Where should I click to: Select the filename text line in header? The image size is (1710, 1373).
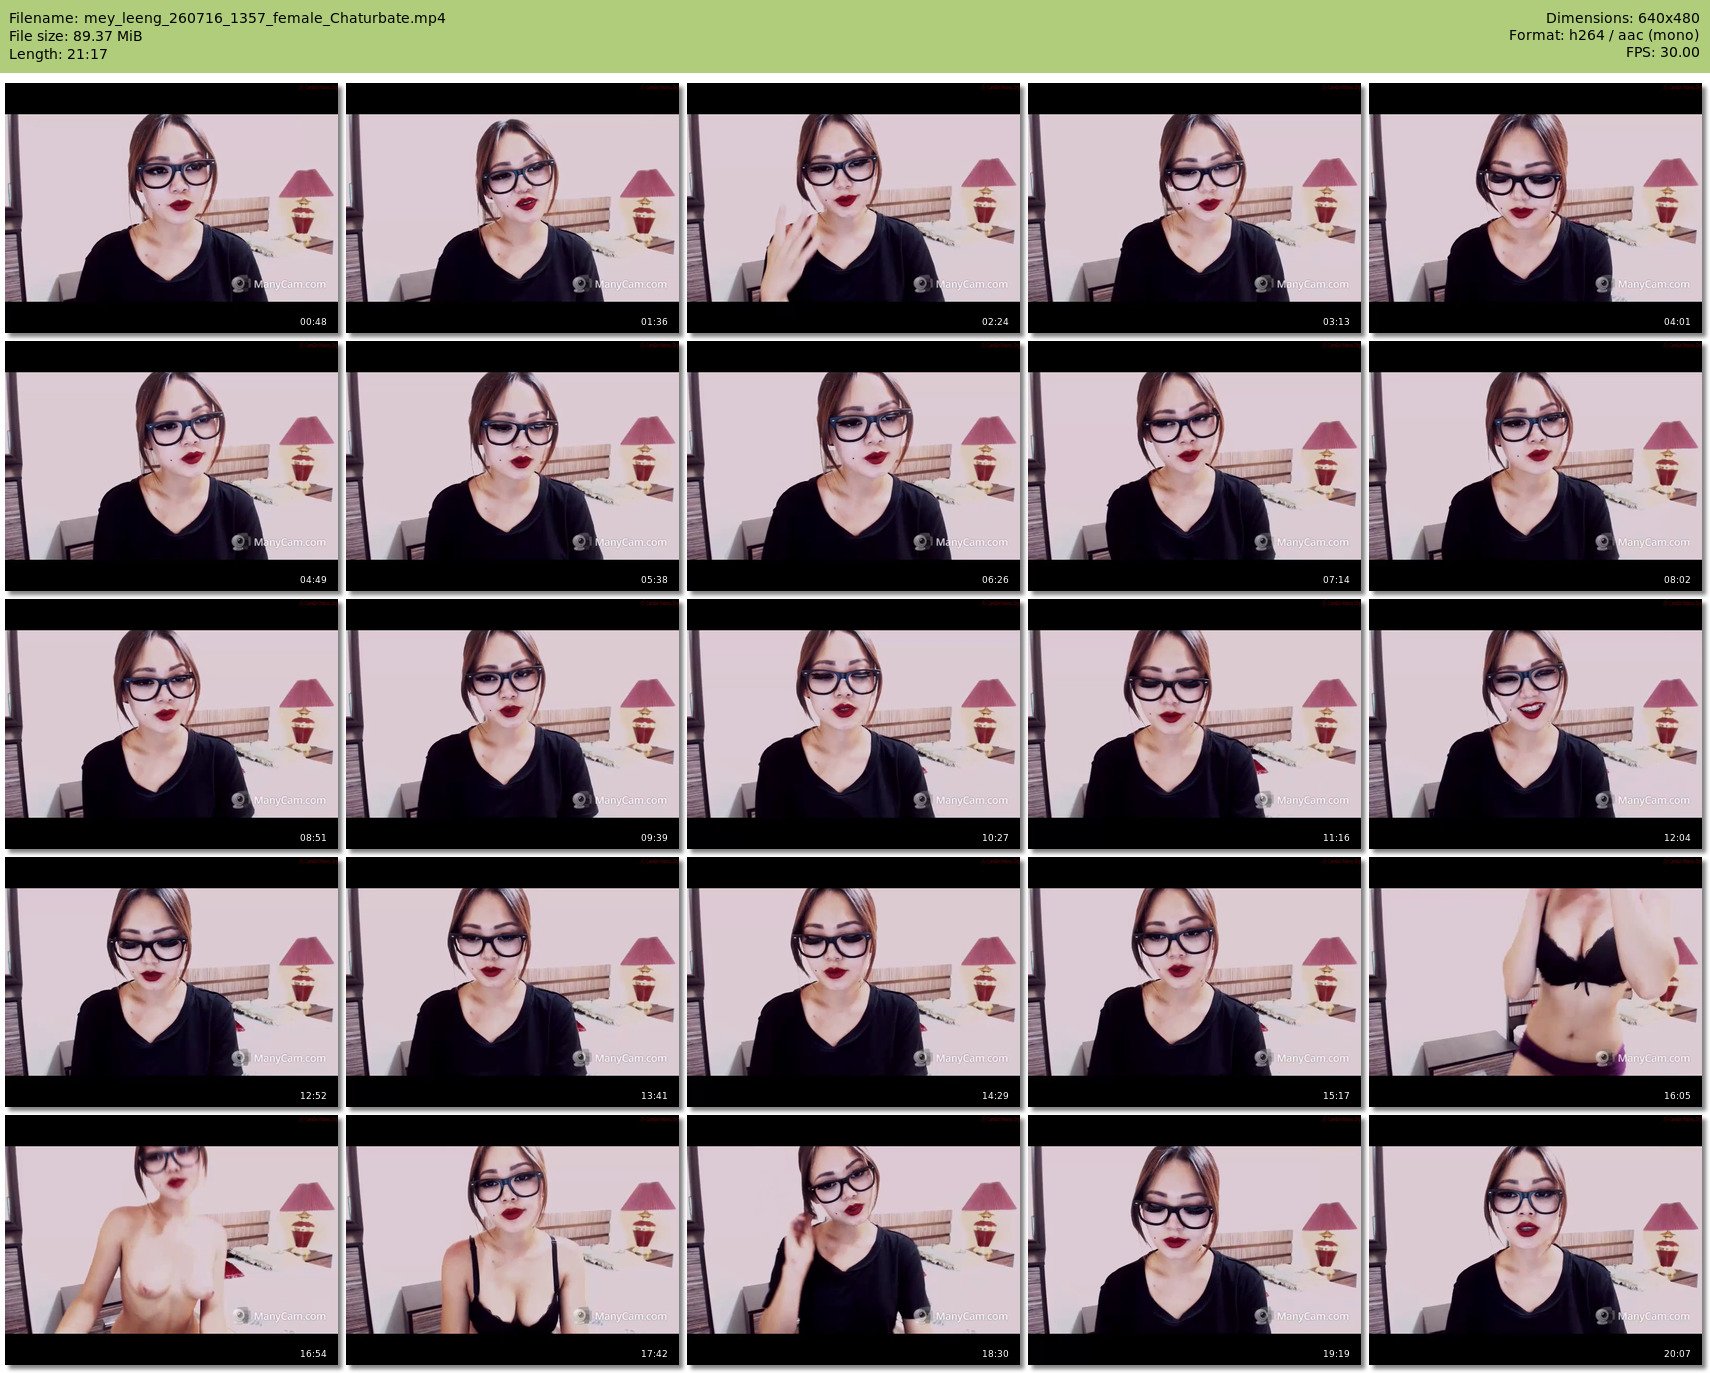(x=227, y=18)
